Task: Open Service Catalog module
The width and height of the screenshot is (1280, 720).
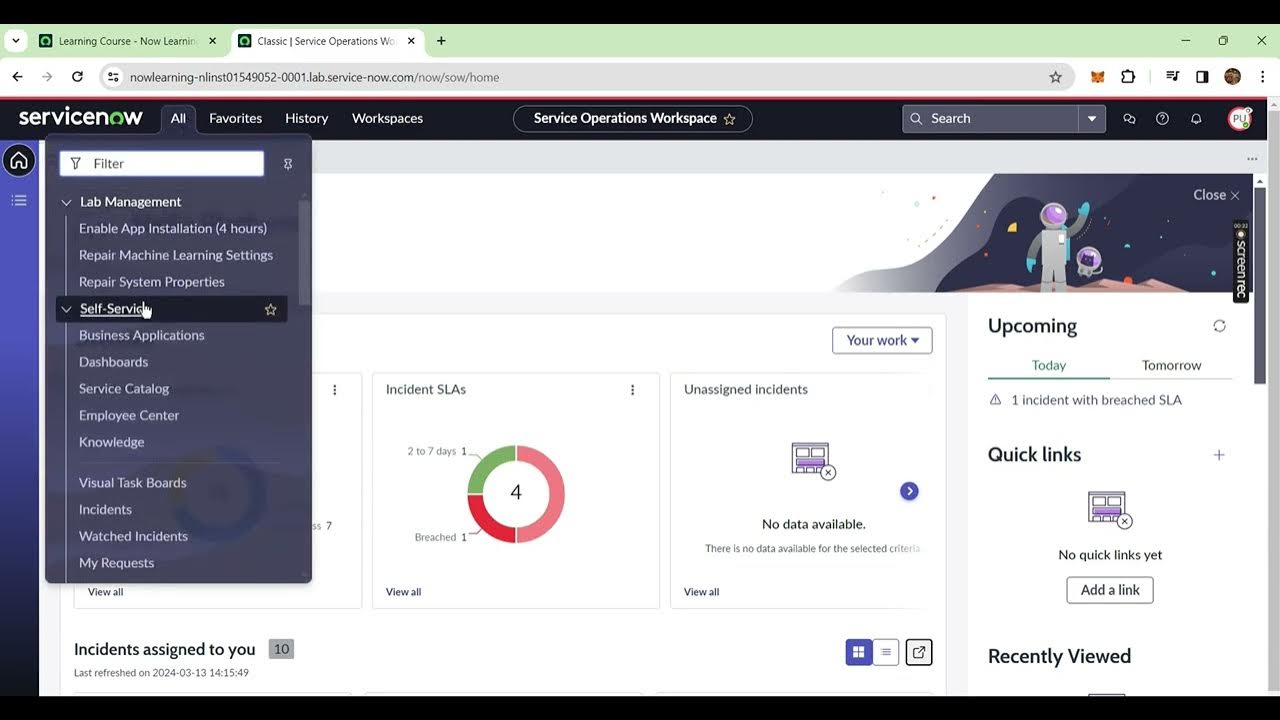Action: [x=124, y=389]
